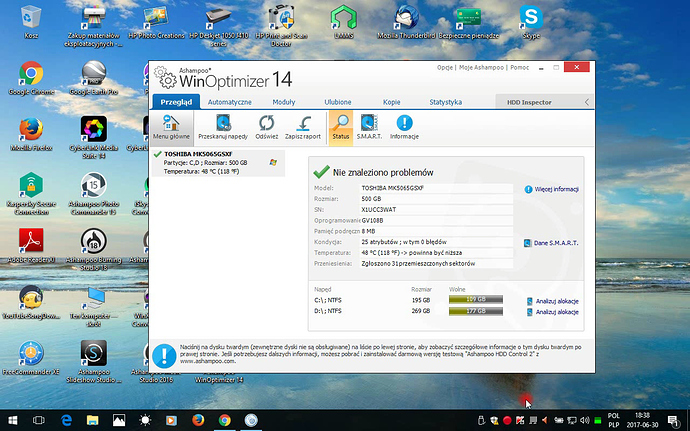Viewport: 690px width, 431px height.
Task: Open Dane S.M.A.R.T. link
Action: 551,243
